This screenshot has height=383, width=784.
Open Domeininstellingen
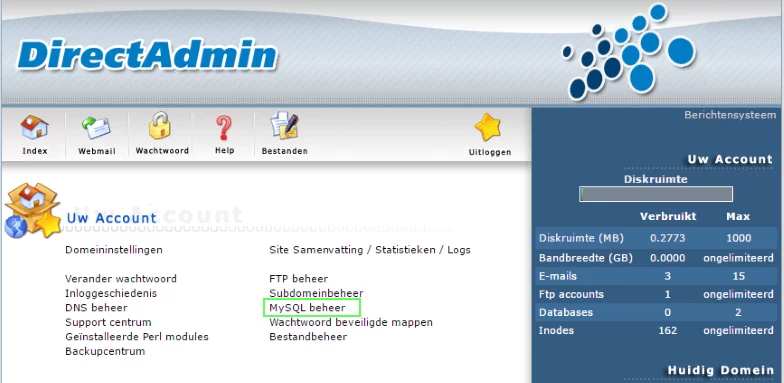point(114,250)
